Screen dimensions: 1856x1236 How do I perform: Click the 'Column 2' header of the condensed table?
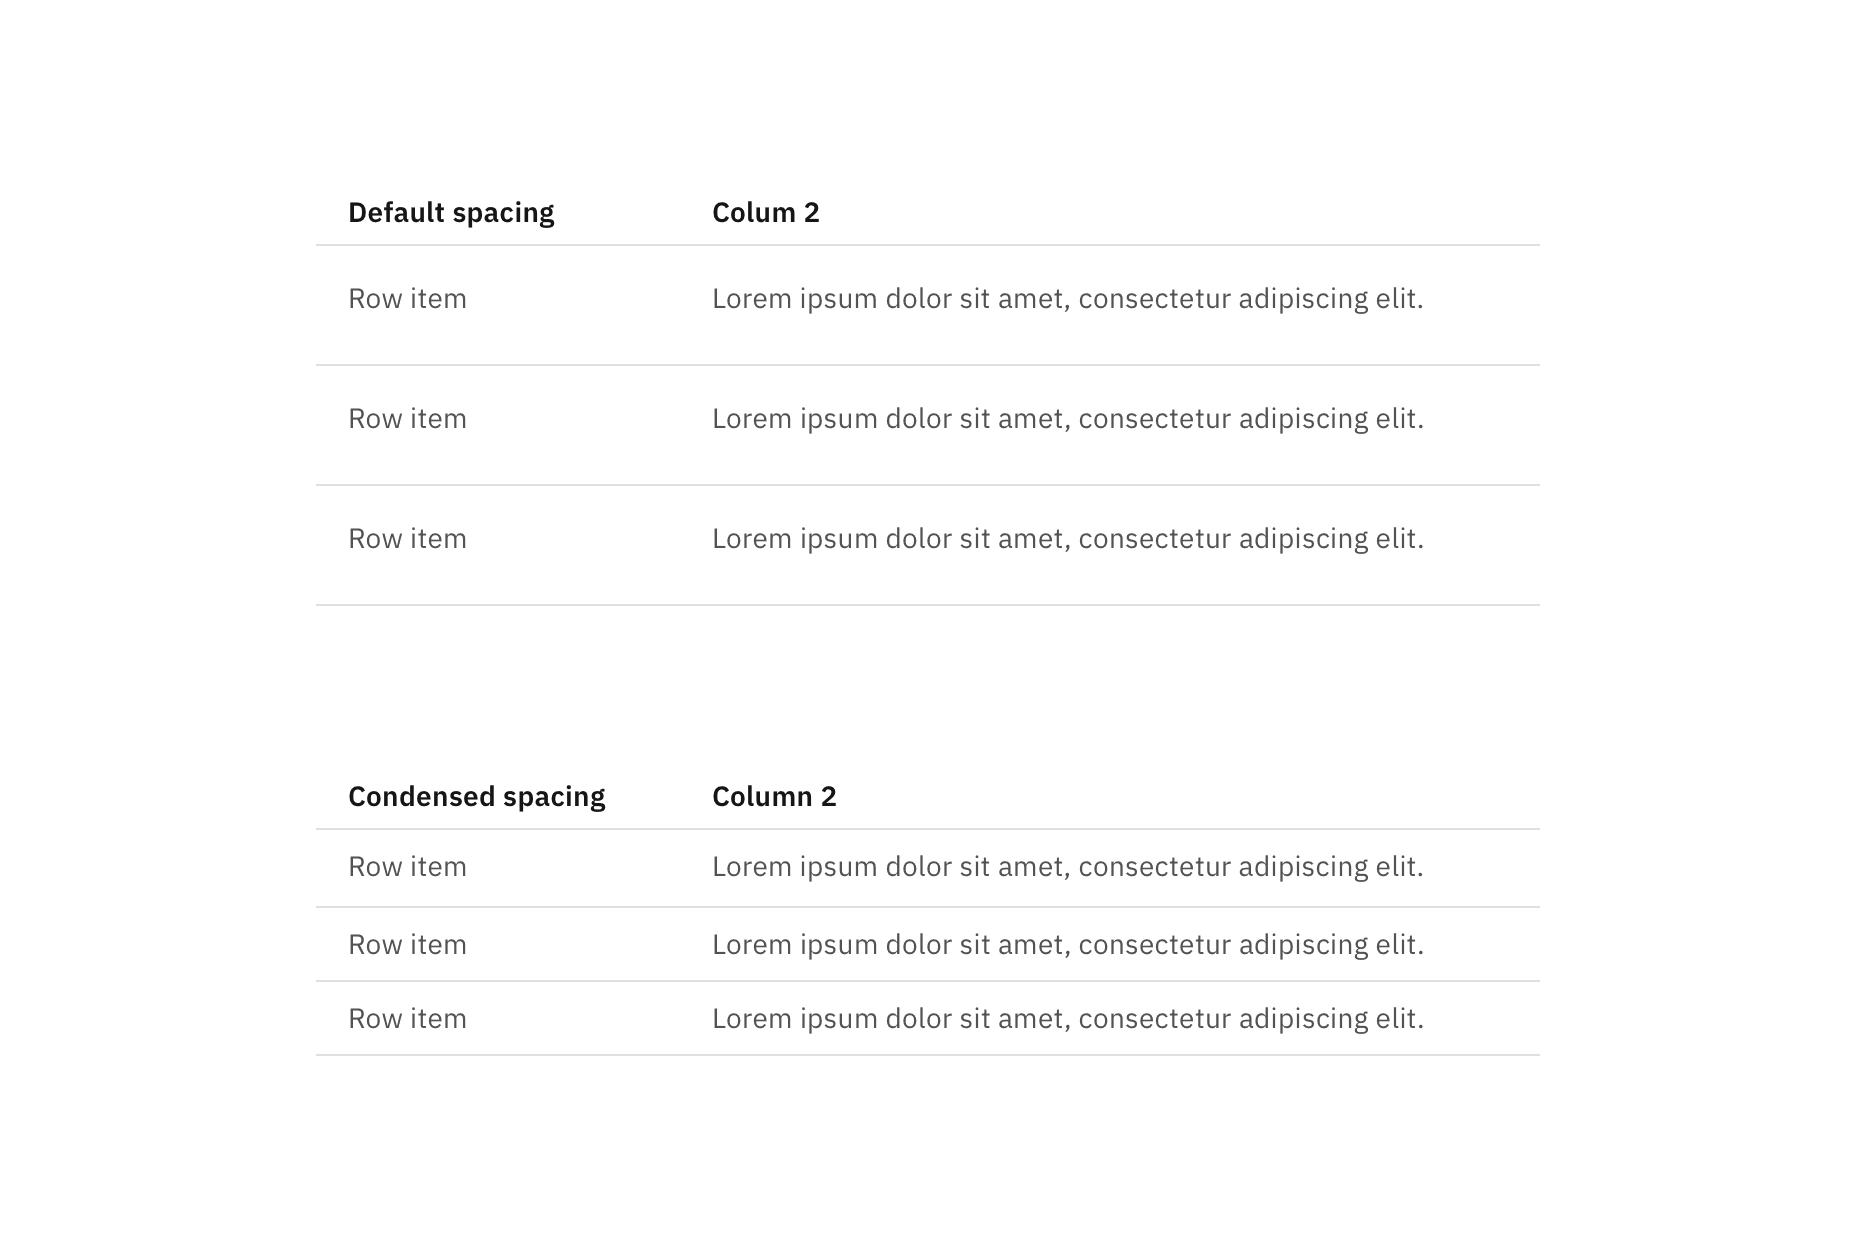coord(775,796)
